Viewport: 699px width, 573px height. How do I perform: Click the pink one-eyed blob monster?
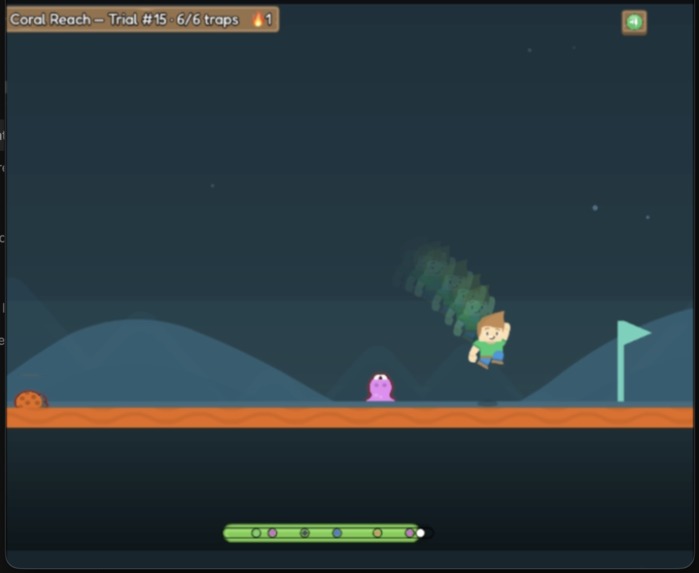(x=380, y=388)
